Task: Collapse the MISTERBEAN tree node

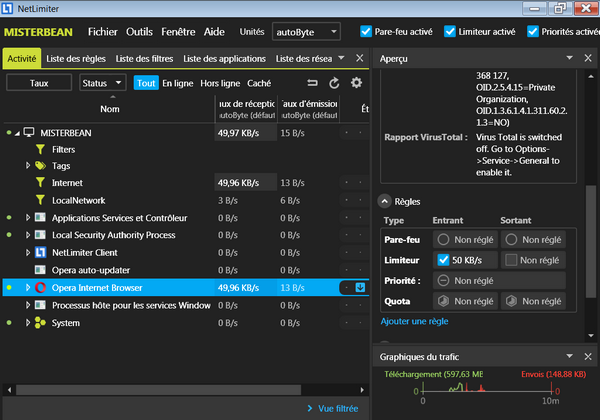Action: pos(17,133)
